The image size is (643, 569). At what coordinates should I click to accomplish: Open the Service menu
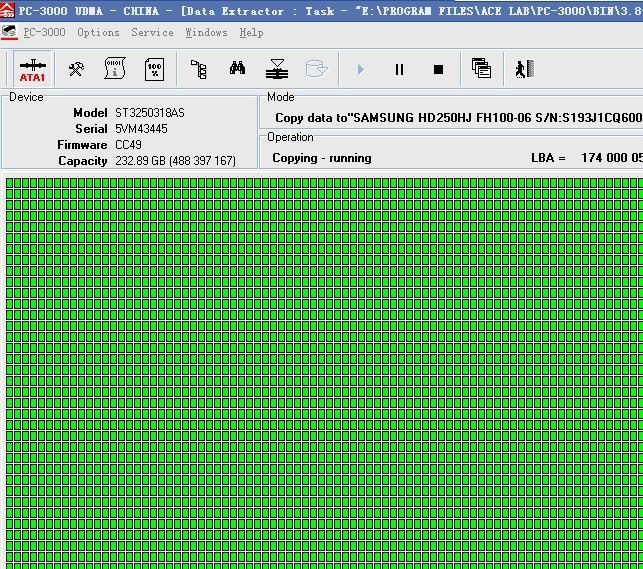click(x=152, y=32)
